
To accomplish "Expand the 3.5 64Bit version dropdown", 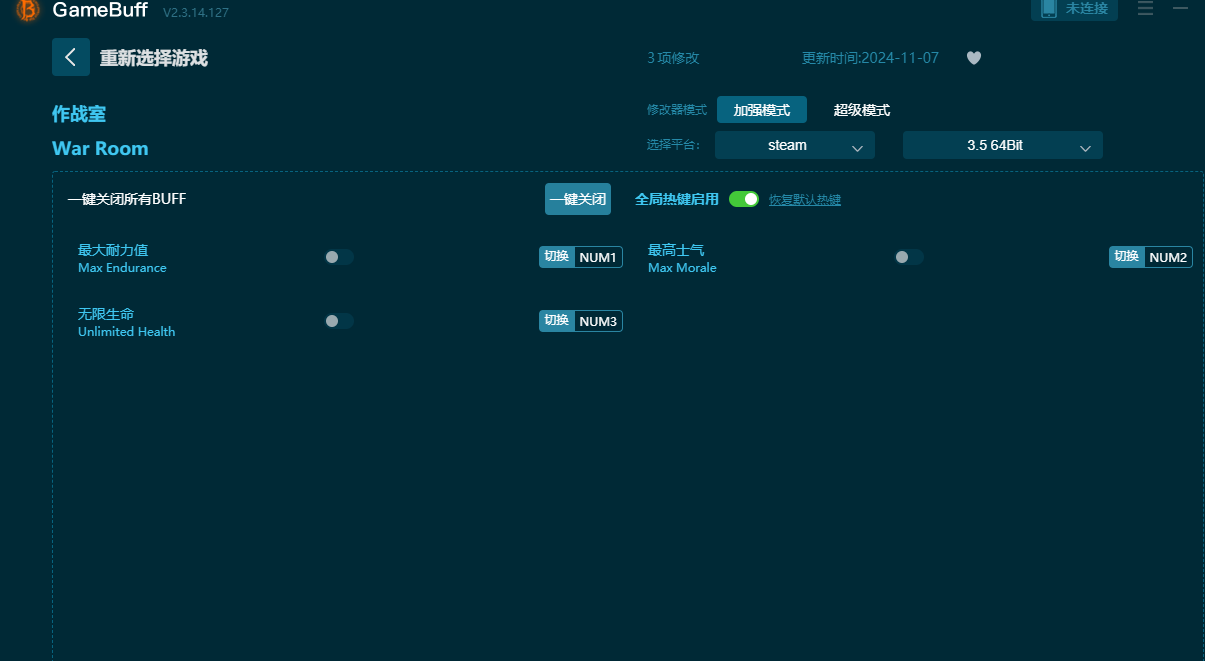I will (1002, 145).
